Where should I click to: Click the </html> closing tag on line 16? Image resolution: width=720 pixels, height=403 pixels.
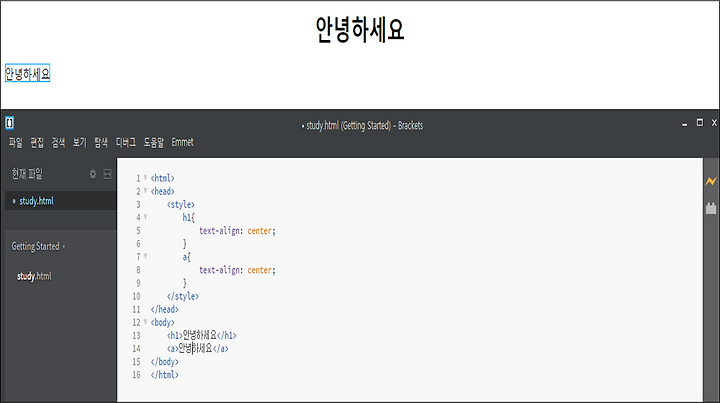click(164, 375)
